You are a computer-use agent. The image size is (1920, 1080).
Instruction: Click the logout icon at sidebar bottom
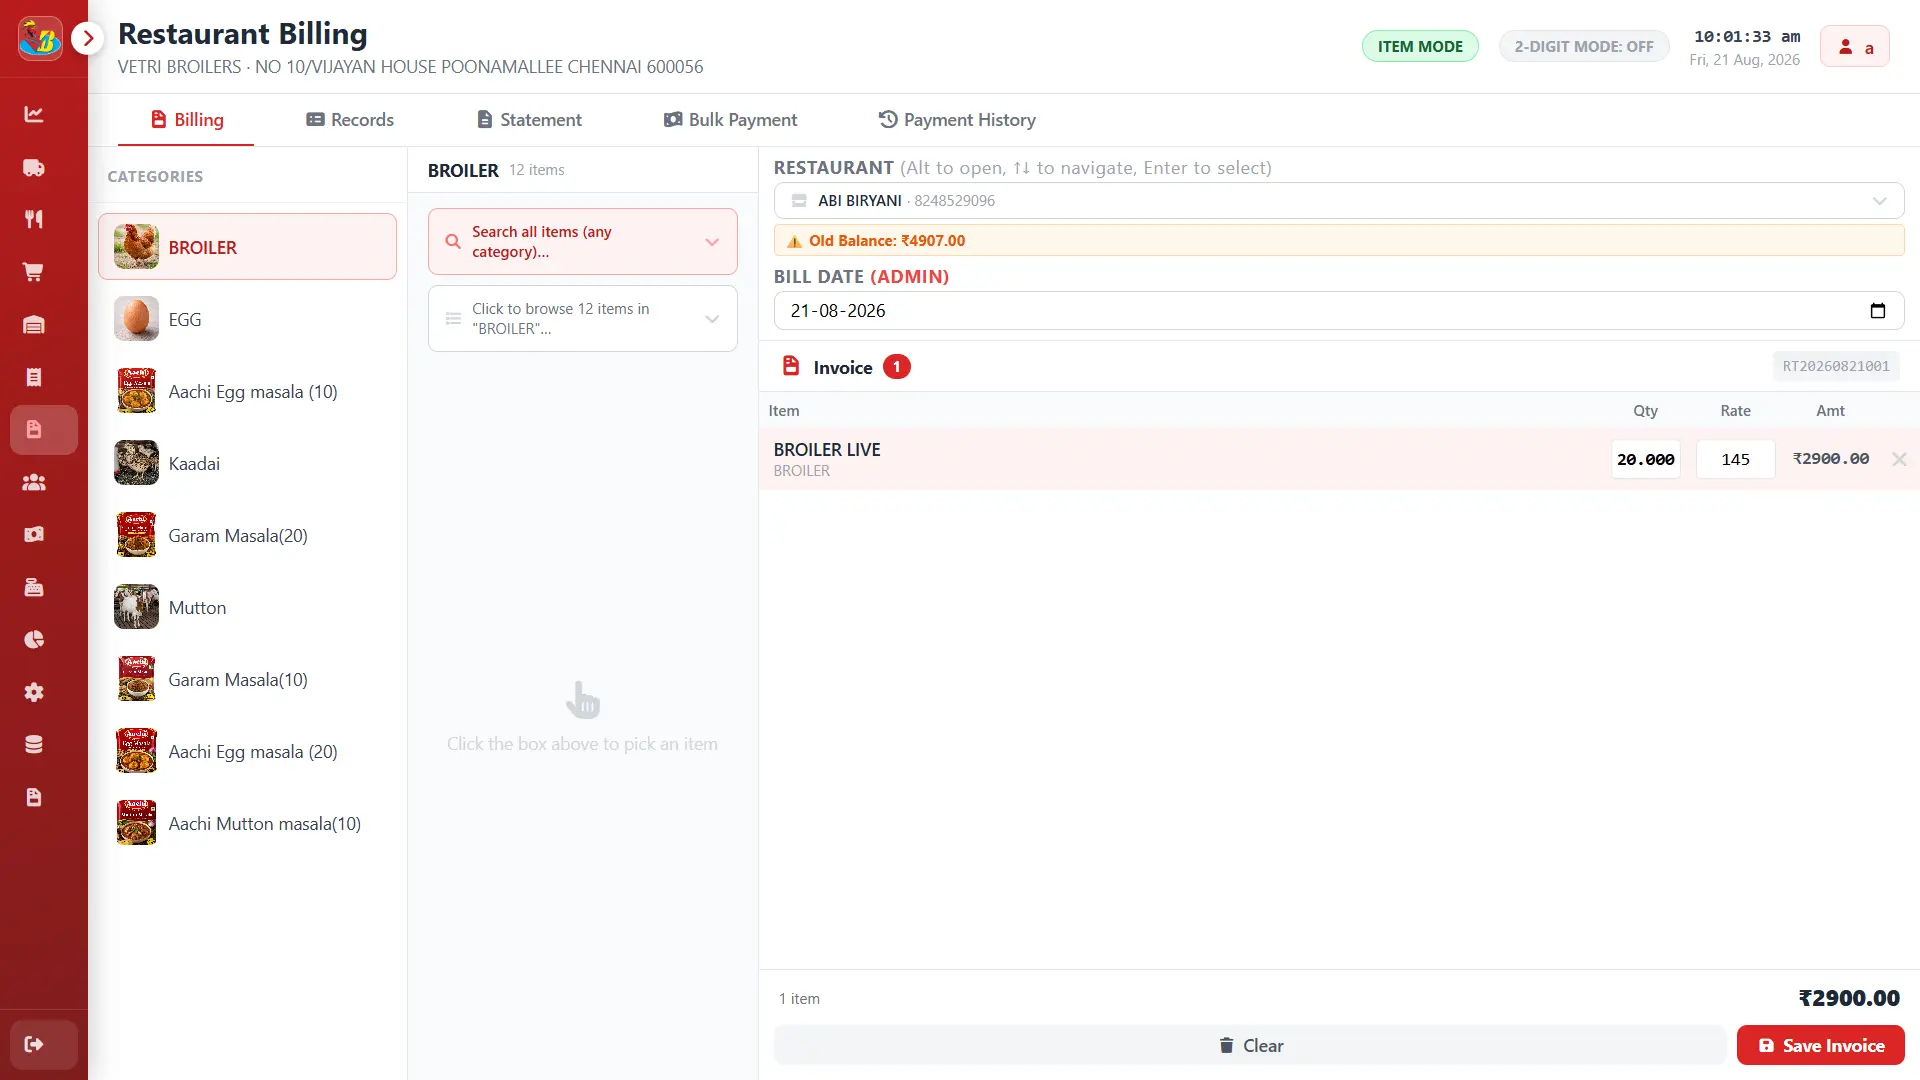click(34, 1045)
